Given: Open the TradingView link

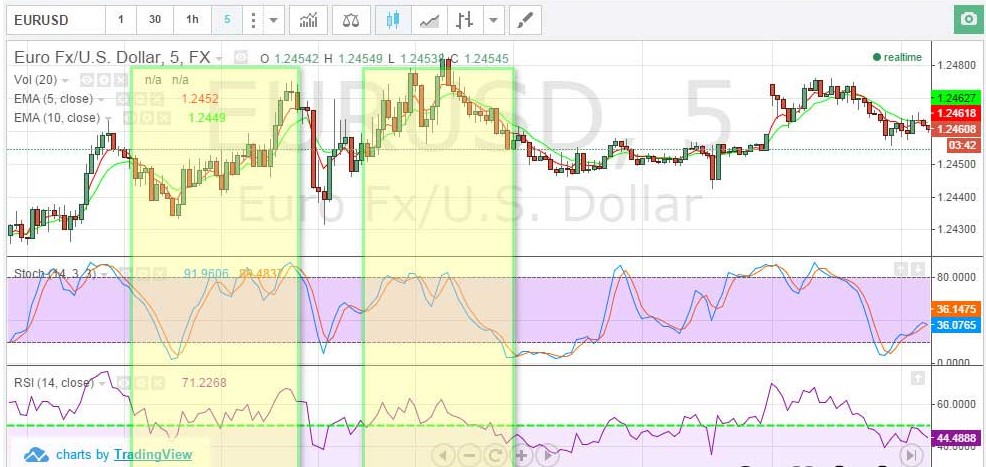Looking at the screenshot, I should point(153,454).
